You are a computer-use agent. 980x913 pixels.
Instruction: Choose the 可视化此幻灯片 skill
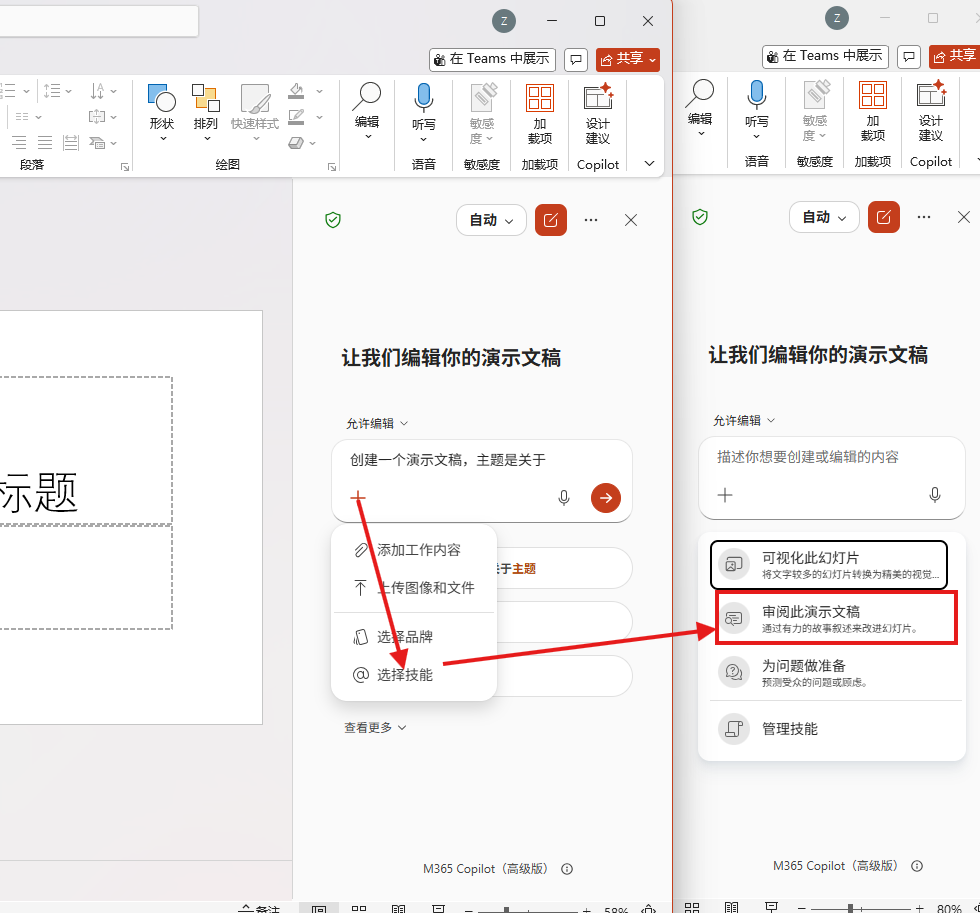pyautogui.click(x=829, y=565)
